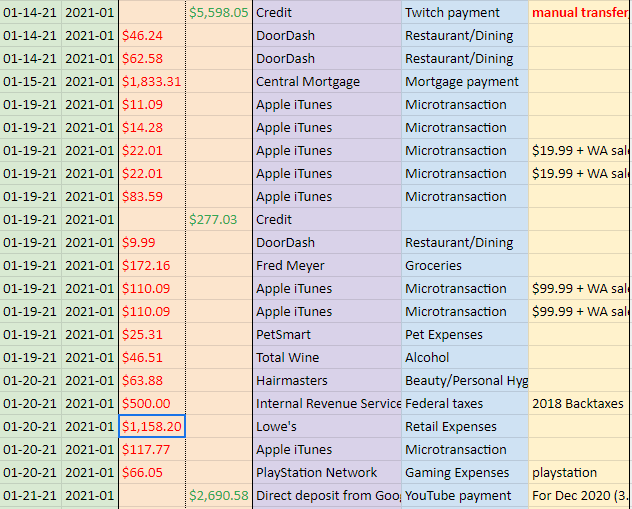Select the YouTube payment category cell
The image size is (632, 509).
[x=465, y=495]
